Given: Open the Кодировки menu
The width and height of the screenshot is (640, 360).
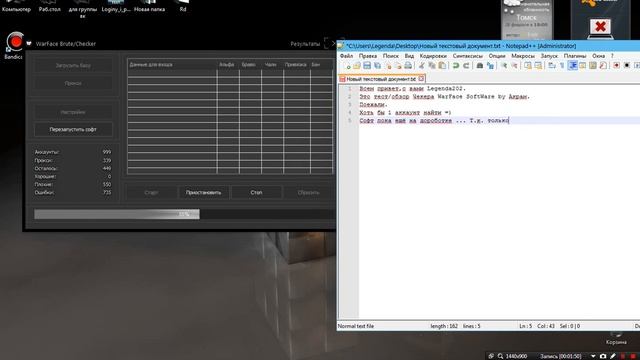Looking at the screenshot, I should pyautogui.click(x=433, y=56).
